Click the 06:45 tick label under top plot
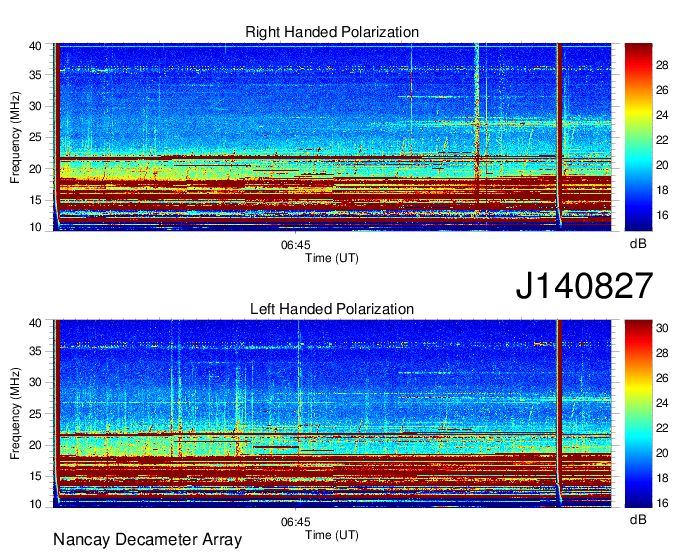The height and width of the screenshot is (552, 680). tap(295, 245)
